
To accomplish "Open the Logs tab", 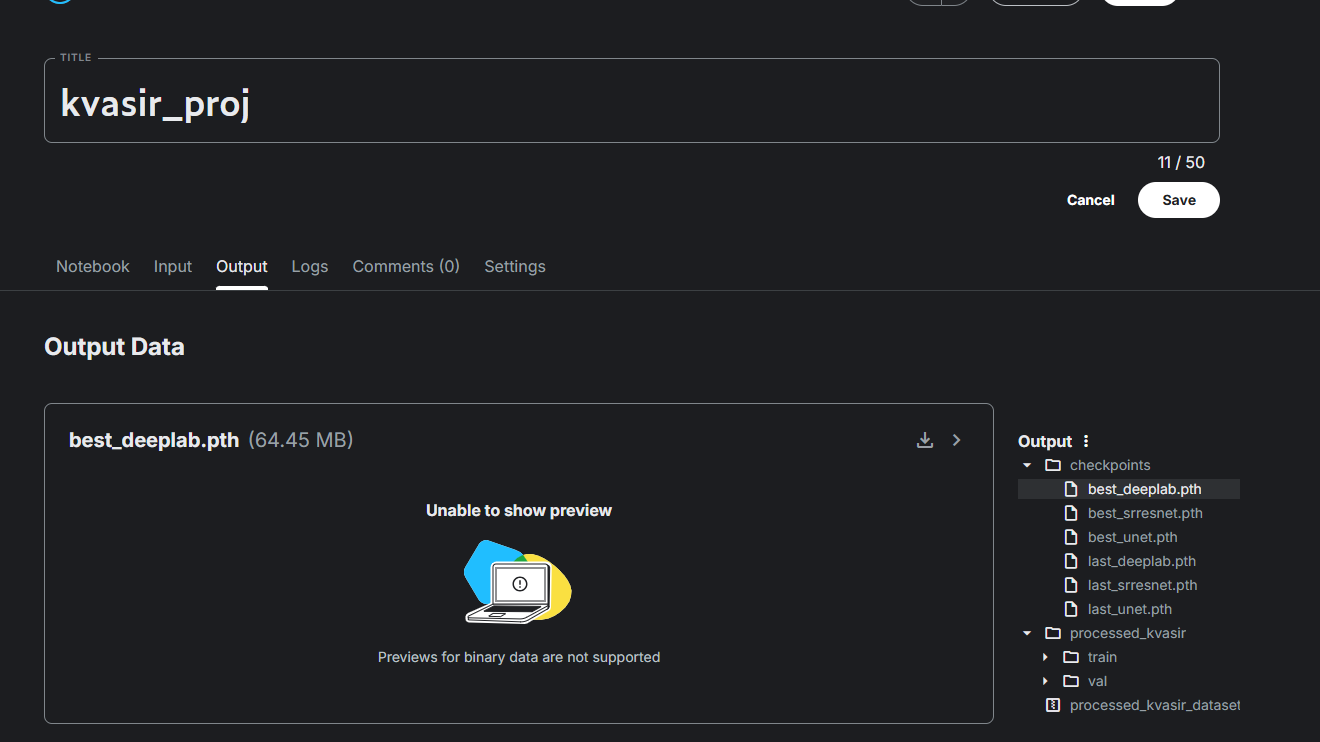I will click(x=310, y=266).
